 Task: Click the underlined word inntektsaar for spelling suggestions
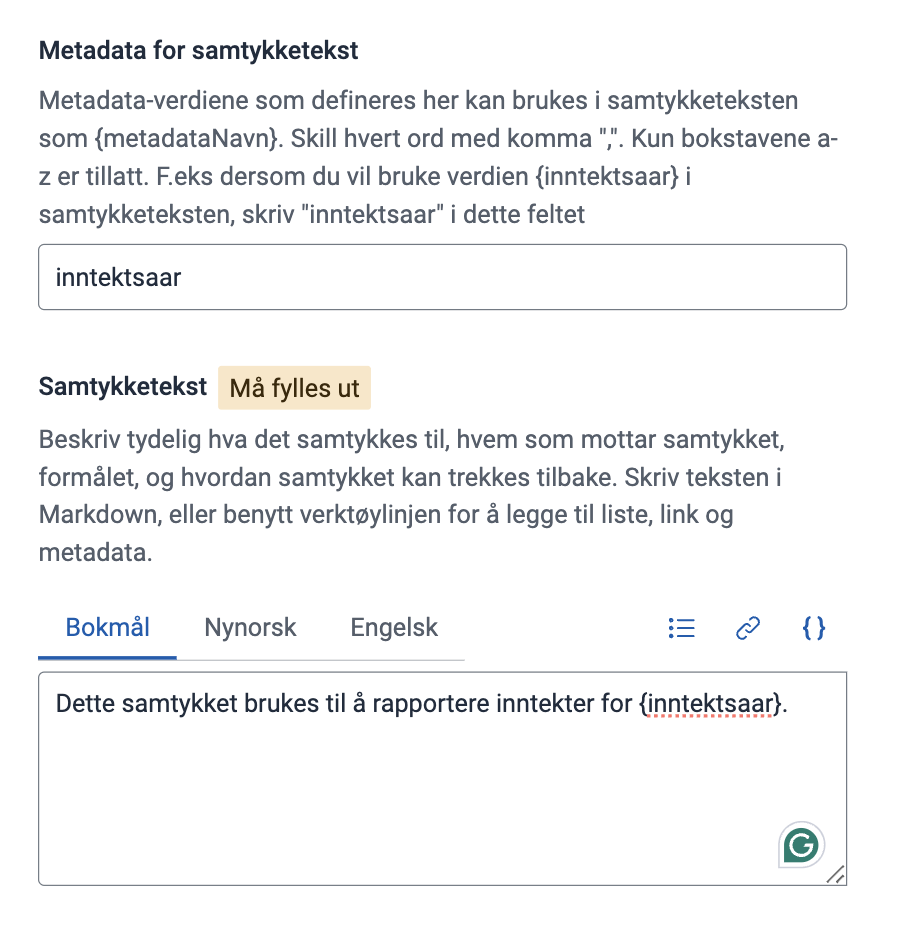(x=712, y=703)
